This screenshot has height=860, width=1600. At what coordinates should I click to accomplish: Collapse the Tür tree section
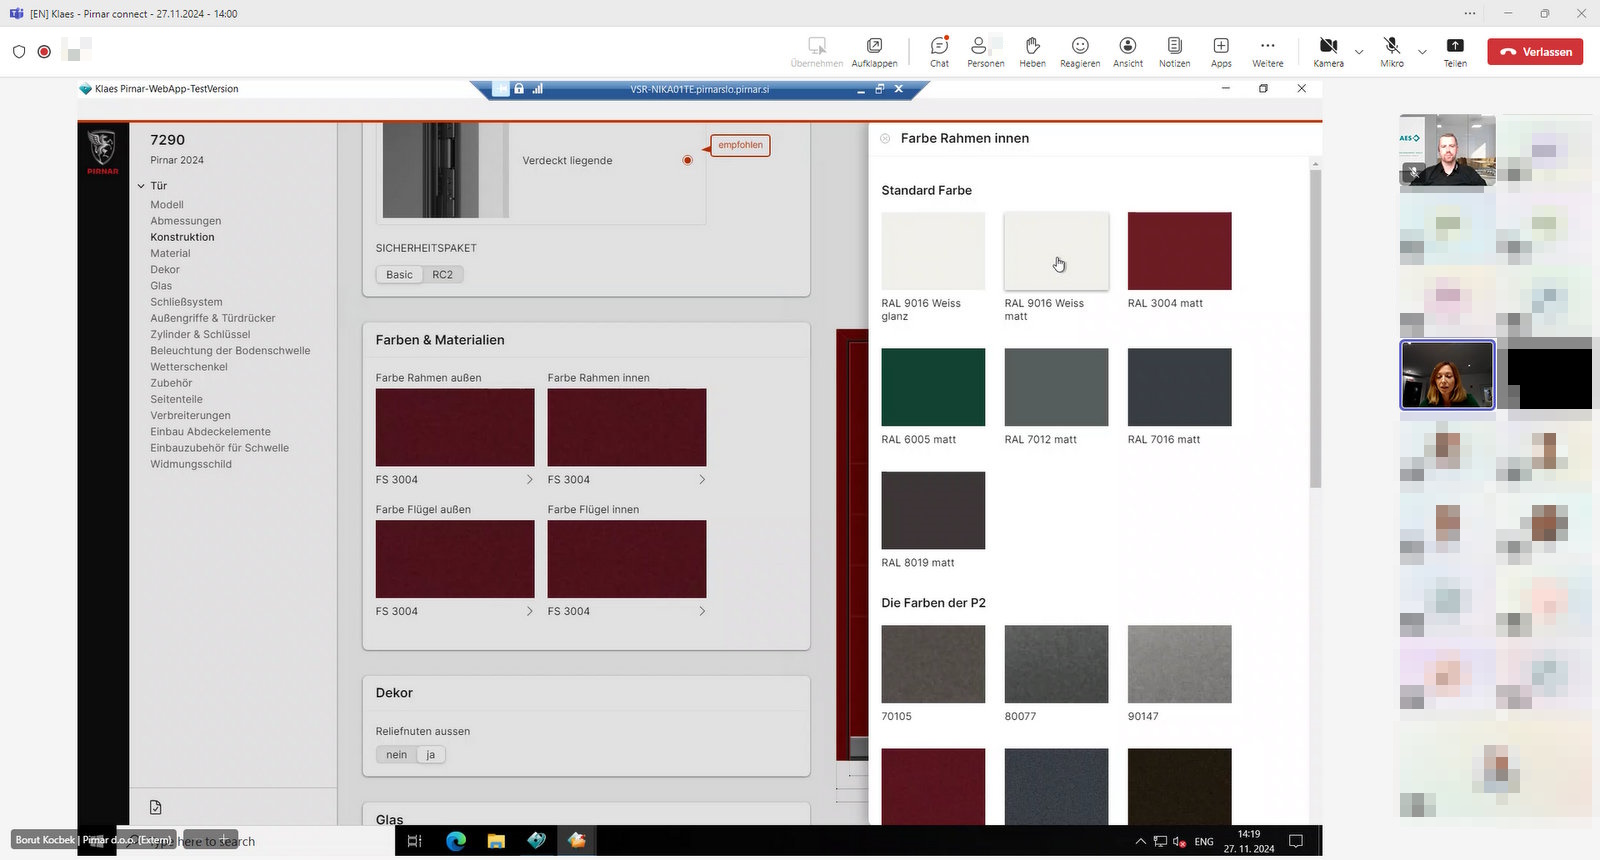pyautogui.click(x=141, y=186)
